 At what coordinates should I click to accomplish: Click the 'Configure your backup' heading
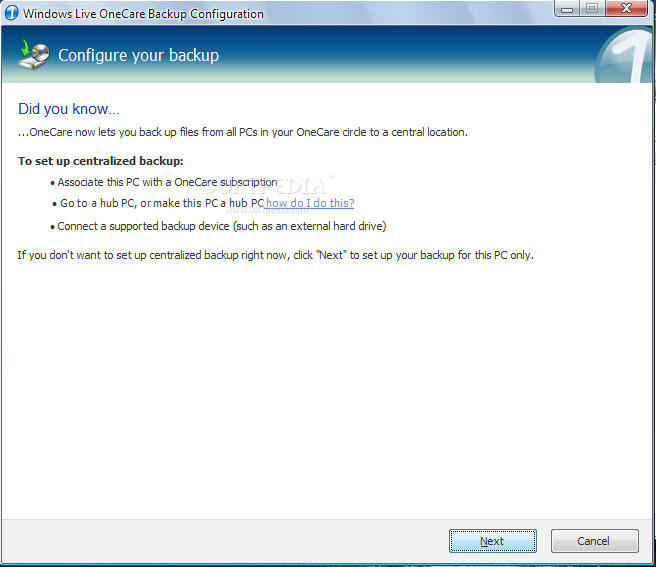pos(138,55)
